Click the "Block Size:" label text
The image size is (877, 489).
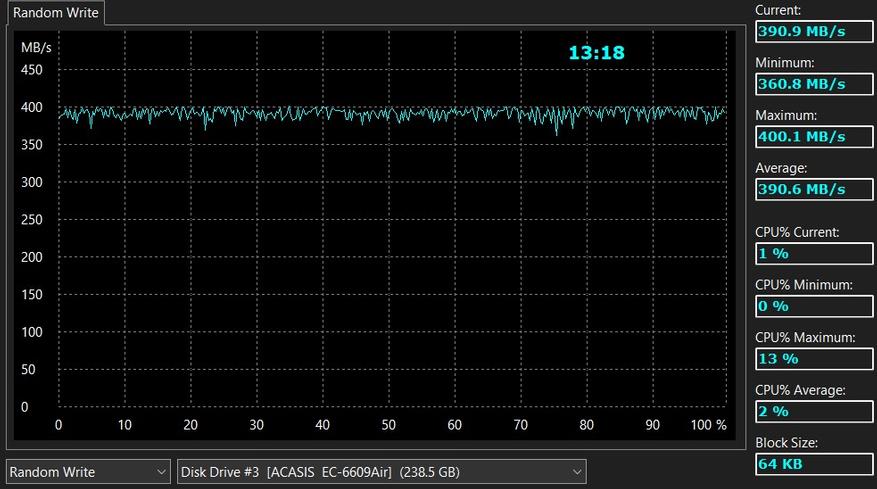[x=786, y=442]
